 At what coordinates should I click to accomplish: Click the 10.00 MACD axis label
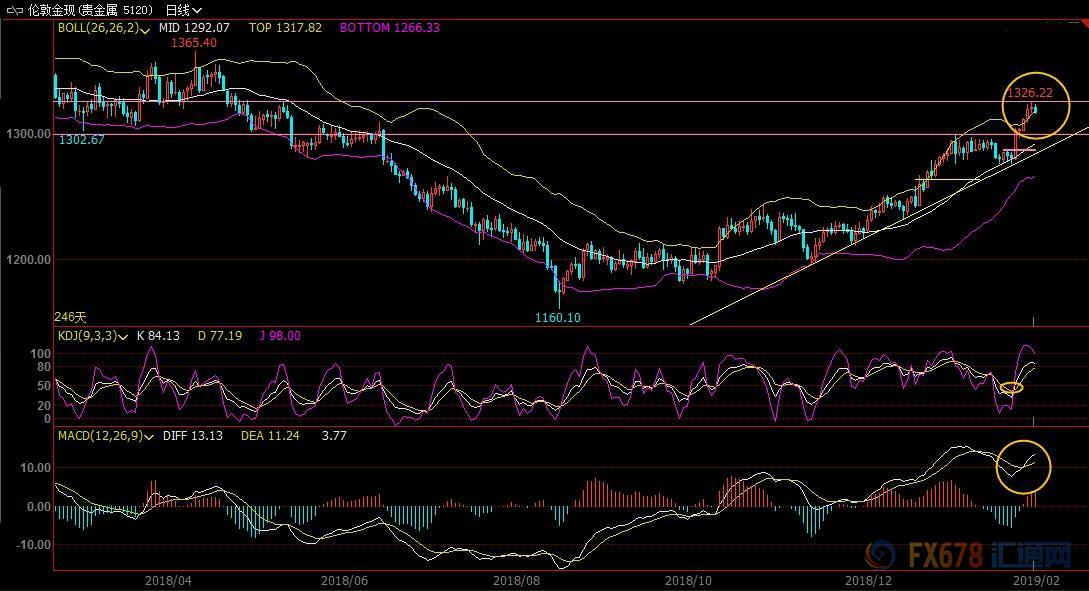35,468
